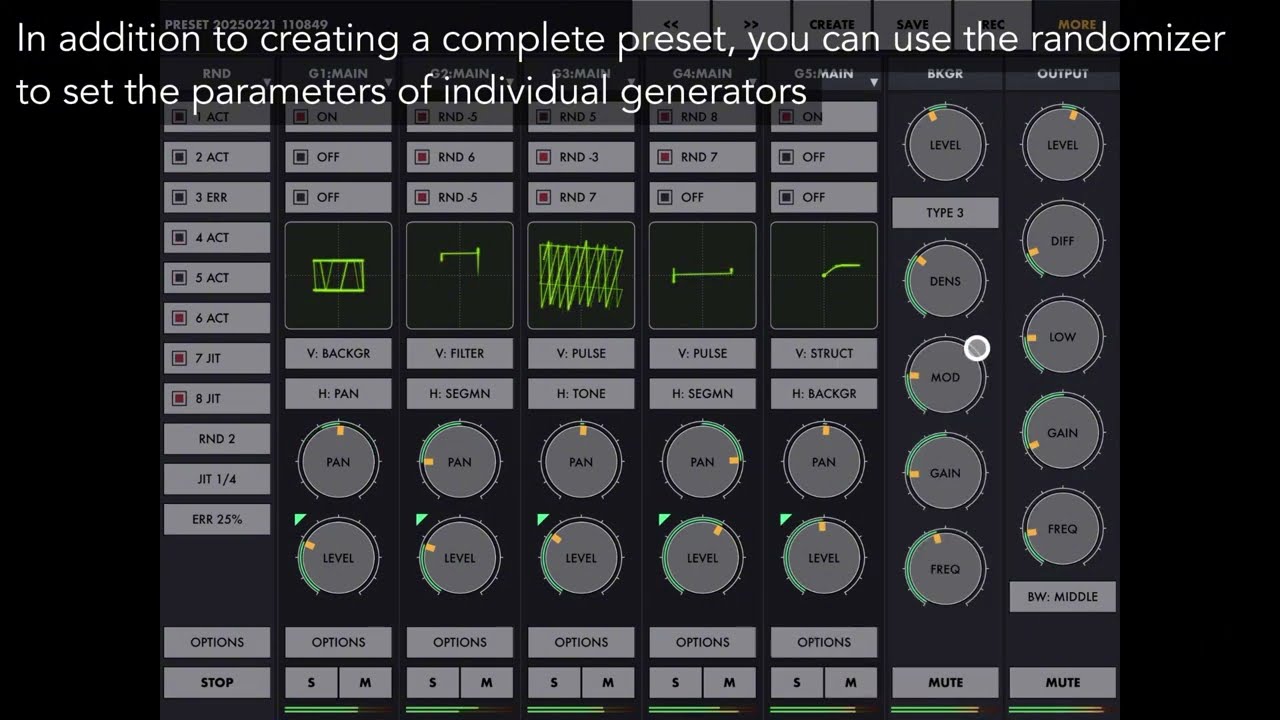Toggle the RND -3 checkbox in G3
This screenshot has height=720, width=1280.
(543, 157)
